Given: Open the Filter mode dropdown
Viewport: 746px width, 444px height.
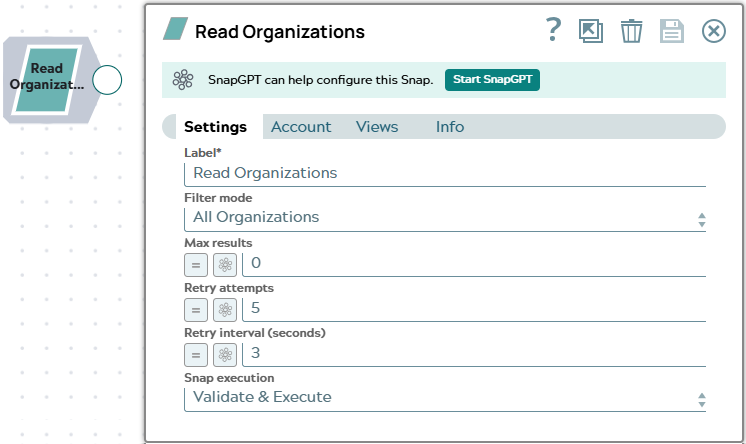Looking at the screenshot, I should 445,218.
